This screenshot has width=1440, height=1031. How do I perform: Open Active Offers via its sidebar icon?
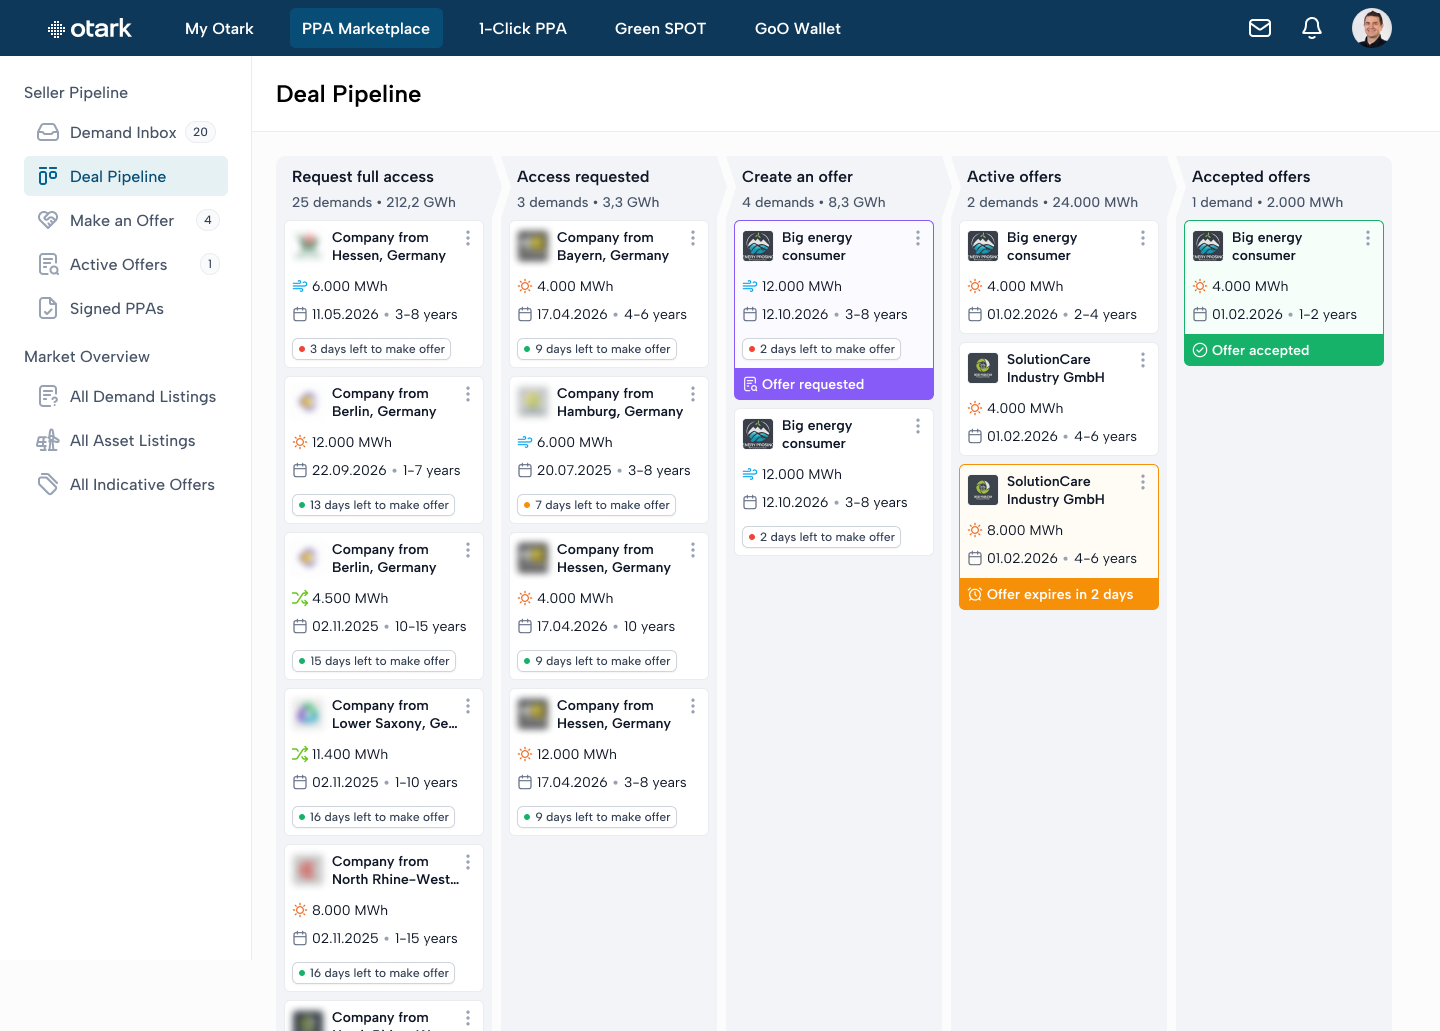[47, 264]
